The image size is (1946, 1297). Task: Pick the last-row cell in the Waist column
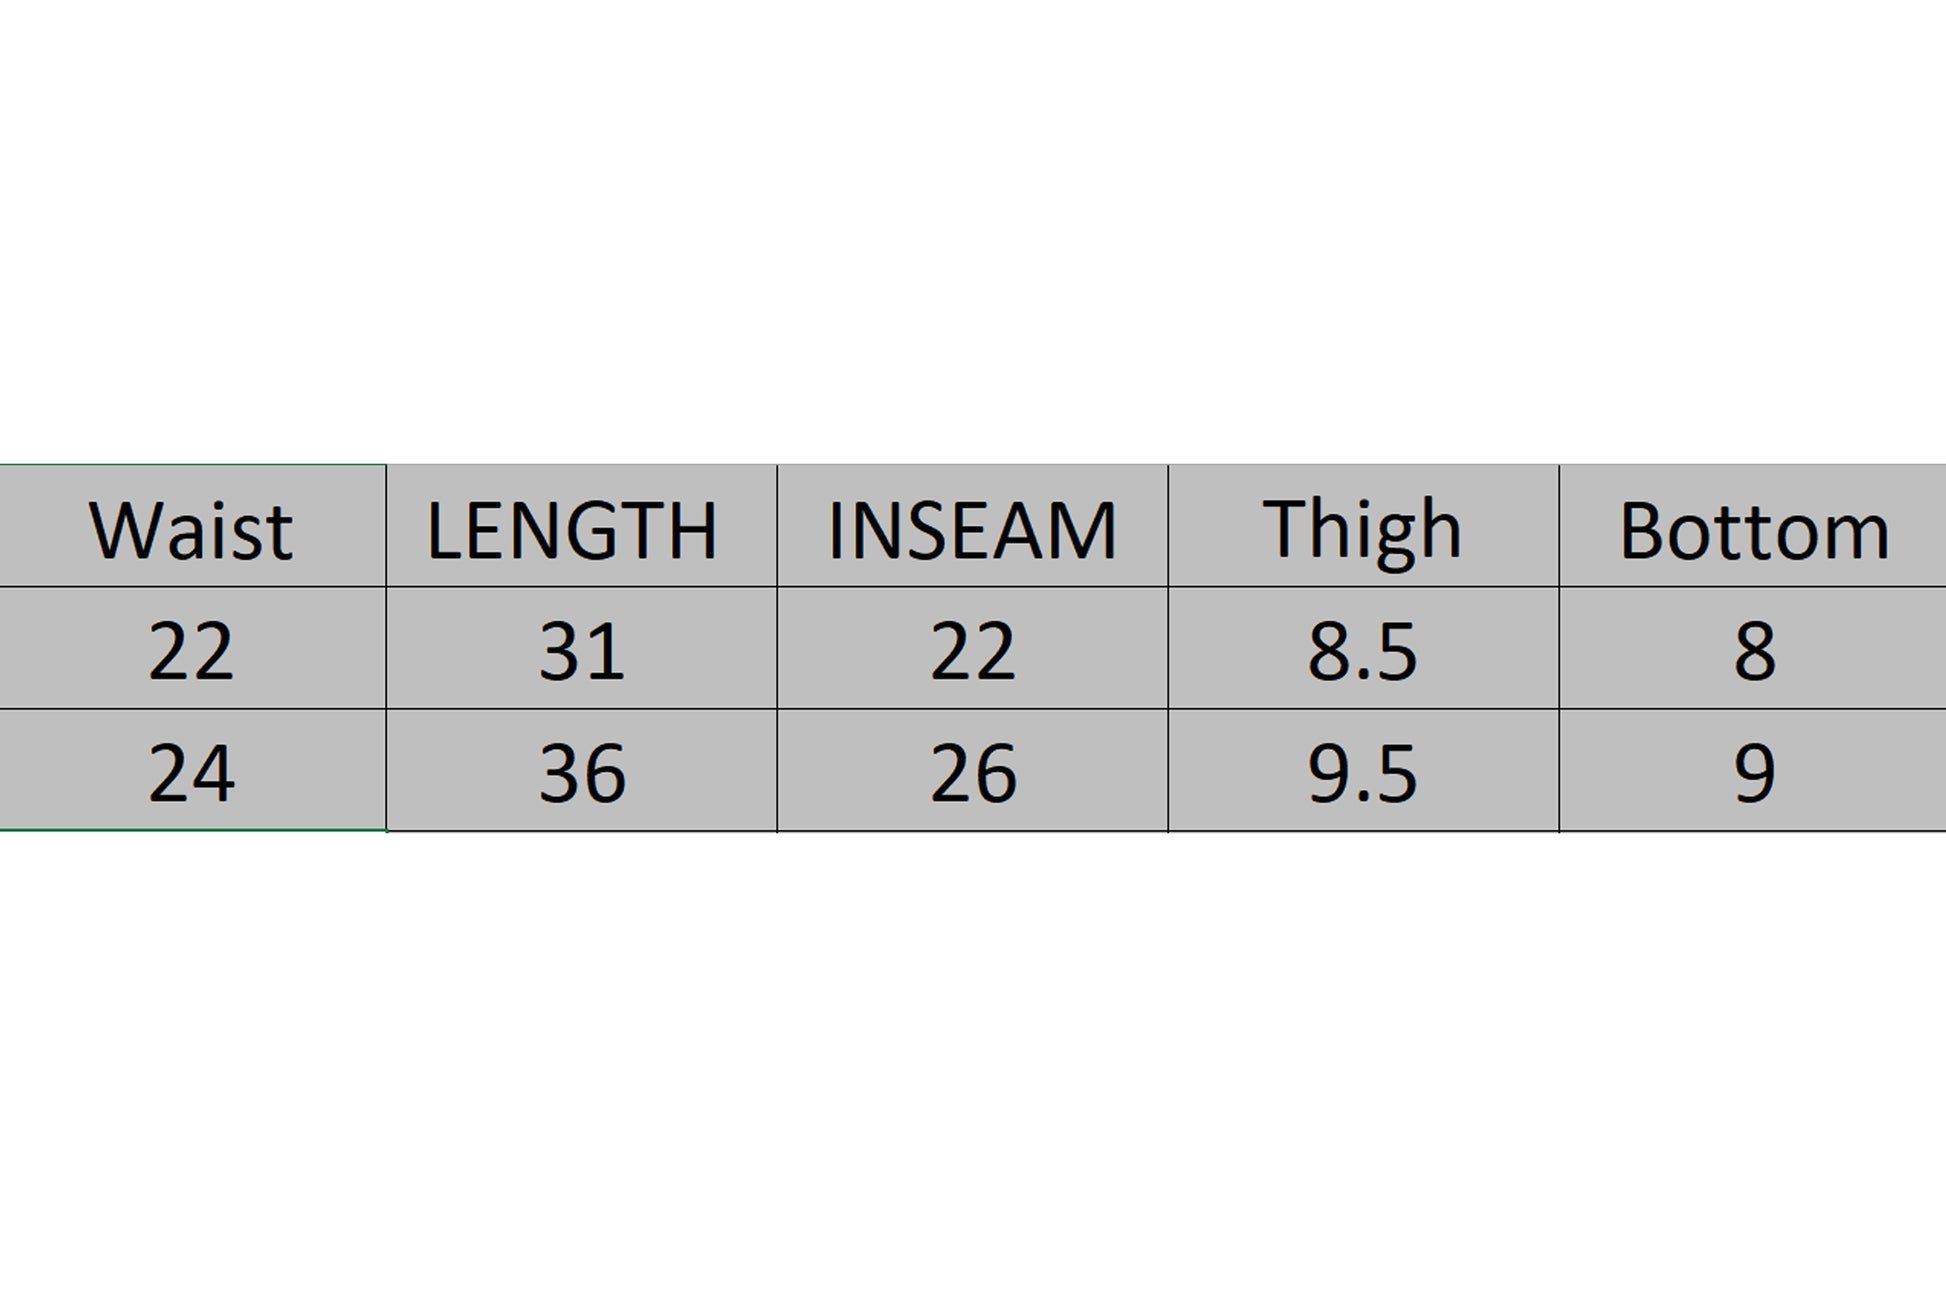(x=191, y=771)
